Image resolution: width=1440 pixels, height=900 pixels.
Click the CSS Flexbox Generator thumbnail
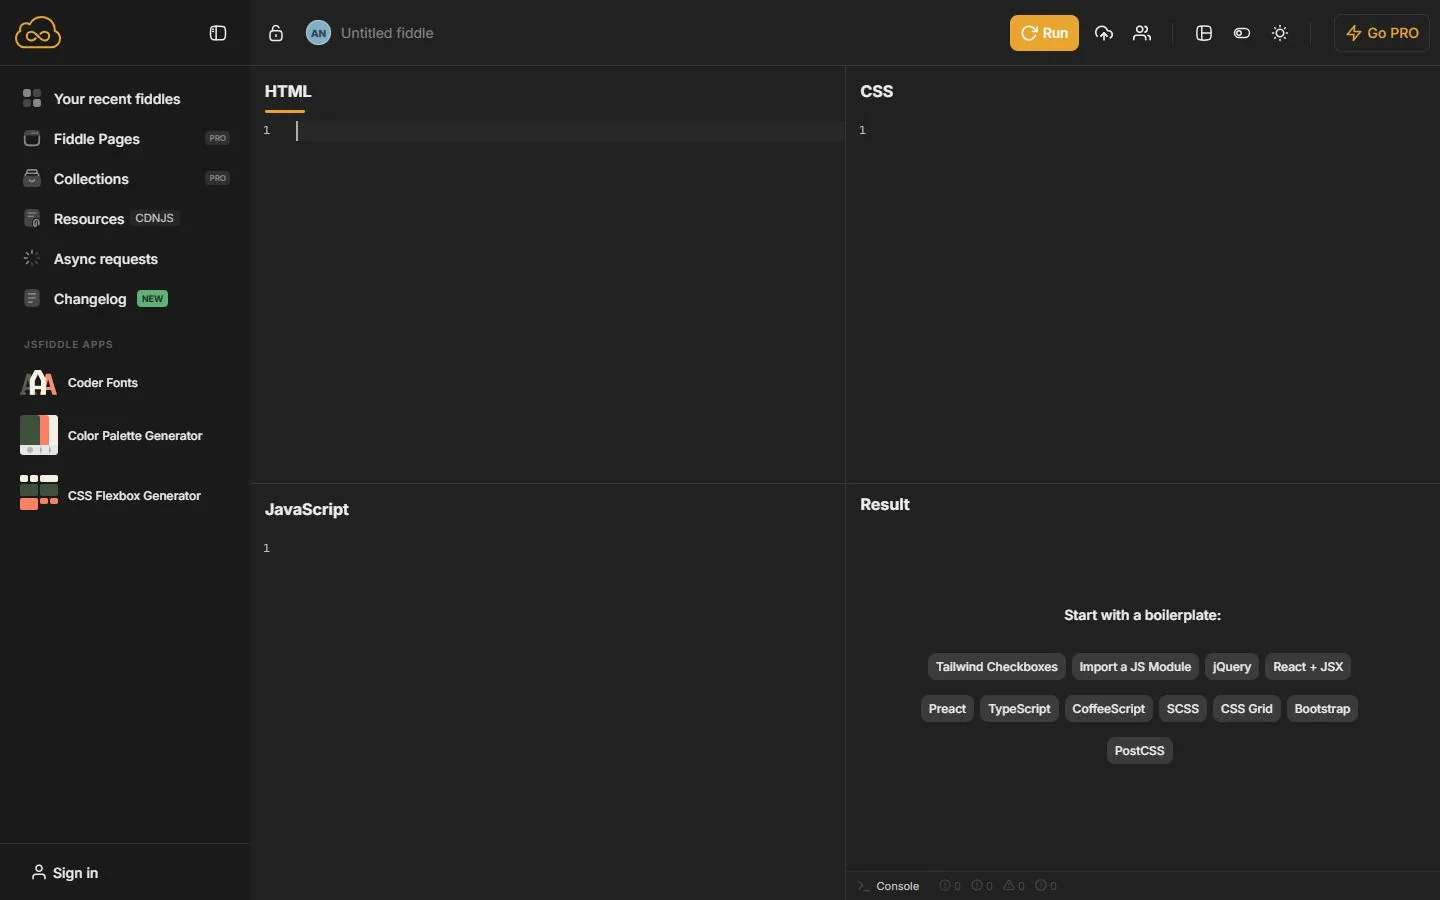click(39, 492)
